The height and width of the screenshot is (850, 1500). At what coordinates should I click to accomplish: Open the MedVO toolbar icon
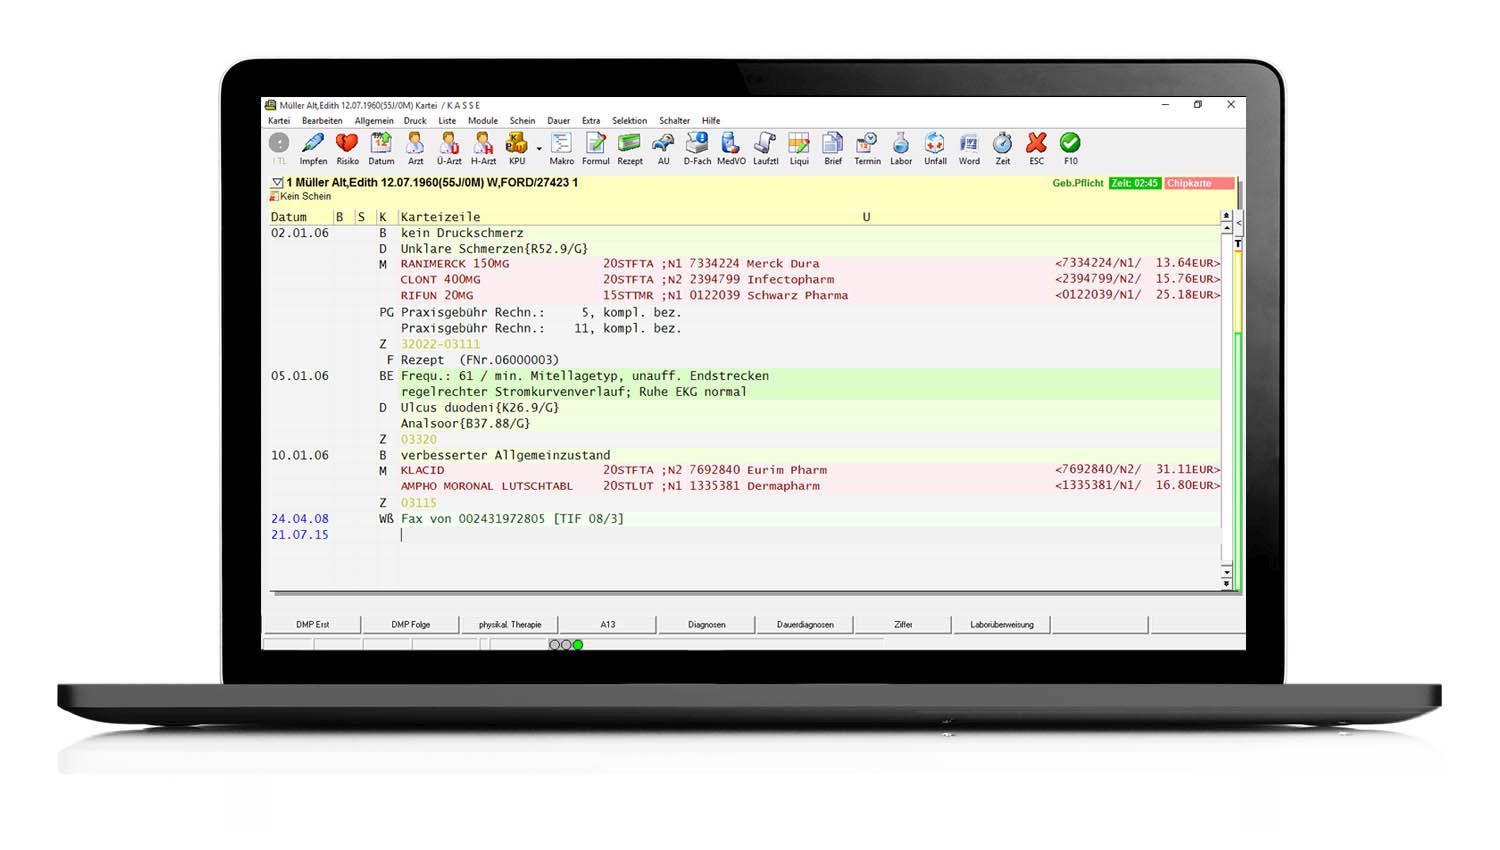[x=731, y=144]
